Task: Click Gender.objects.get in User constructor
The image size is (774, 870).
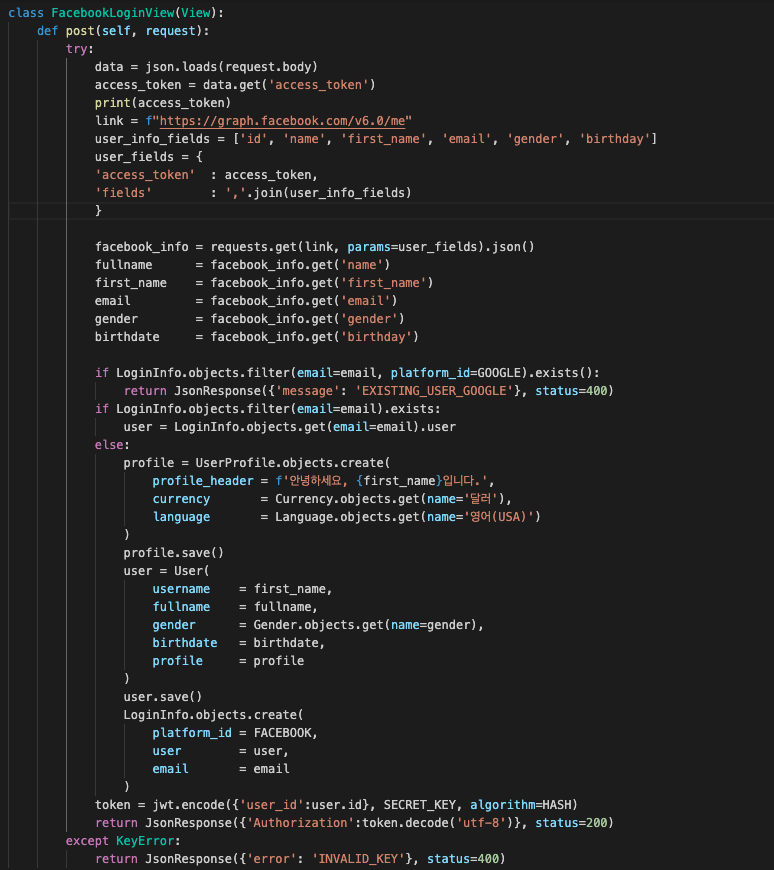Action: pos(318,625)
